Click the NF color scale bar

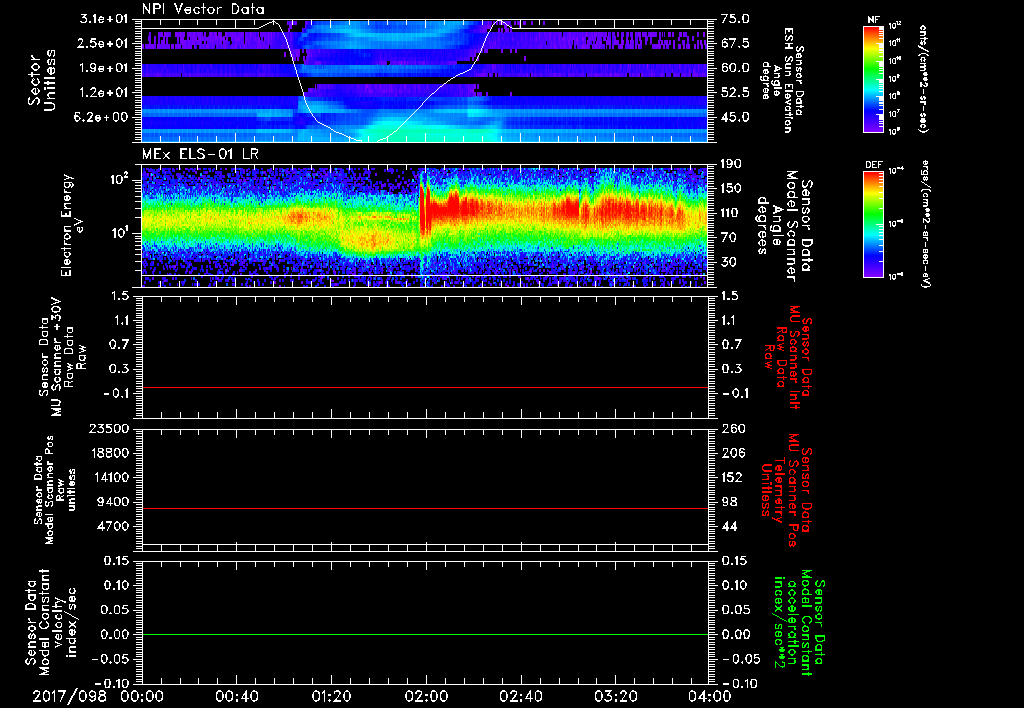pyautogui.click(x=872, y=78)
